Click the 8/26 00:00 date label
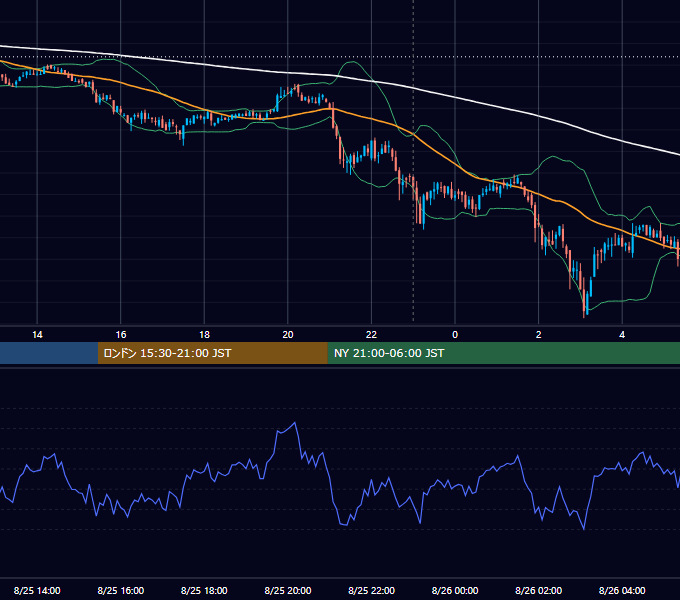The image size is (680, 600). pos(455,590)
